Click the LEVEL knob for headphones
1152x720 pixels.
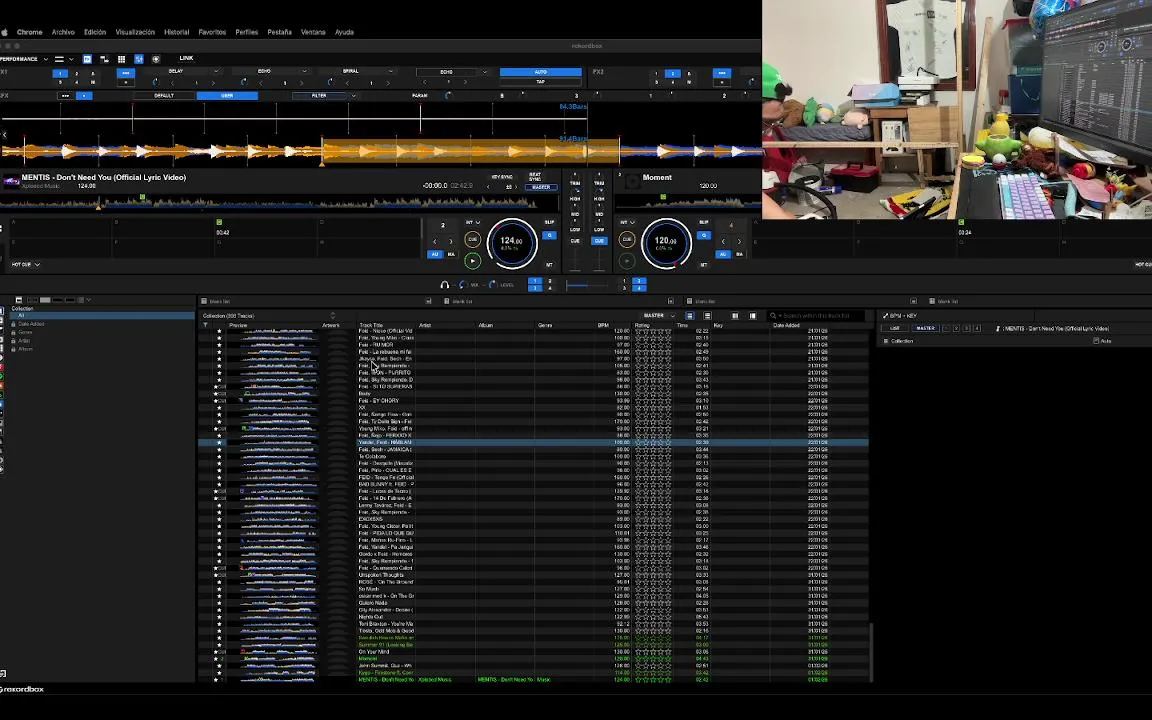(492, 284)
